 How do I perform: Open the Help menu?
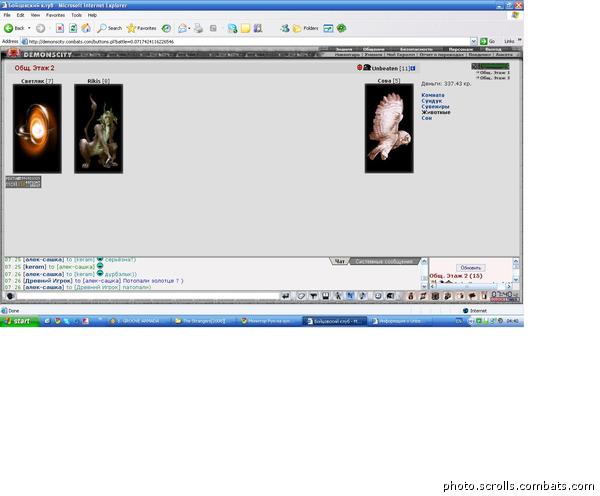pos(92,15)
